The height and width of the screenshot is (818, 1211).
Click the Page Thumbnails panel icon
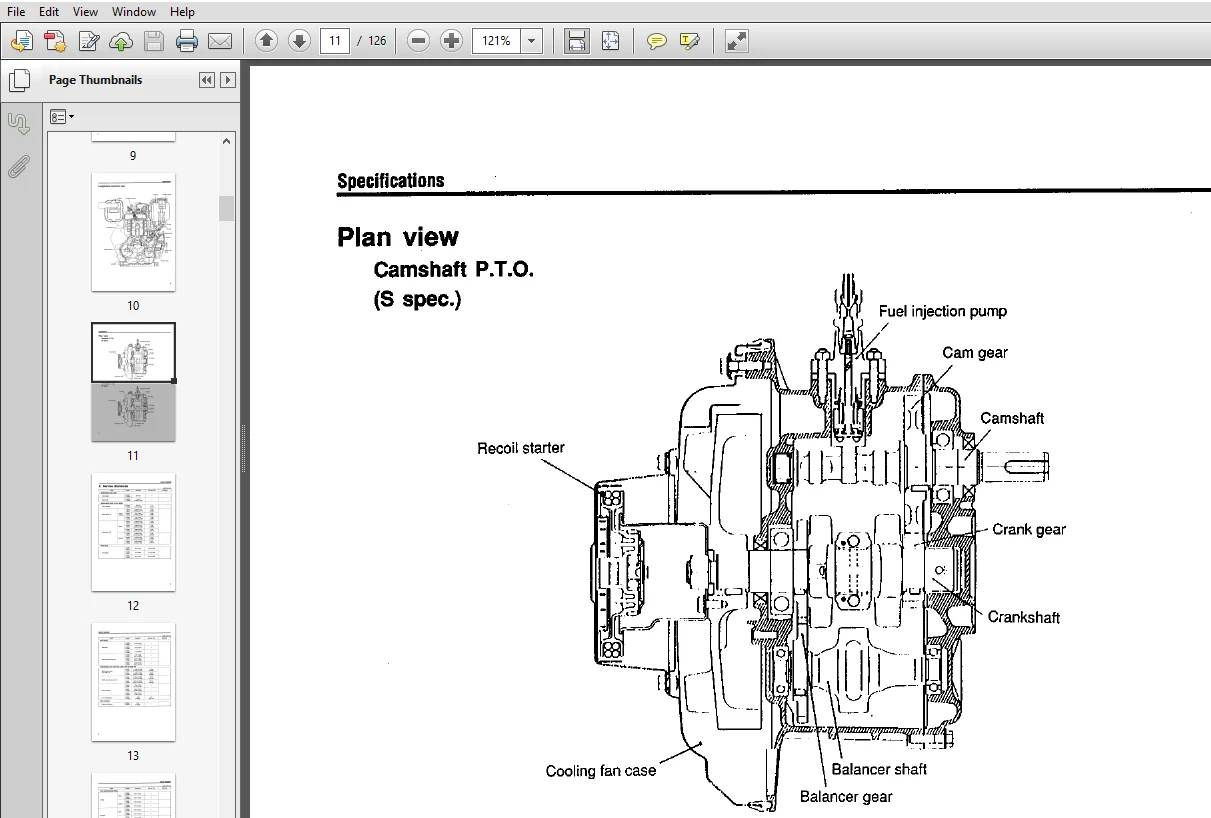click(18, 81)
